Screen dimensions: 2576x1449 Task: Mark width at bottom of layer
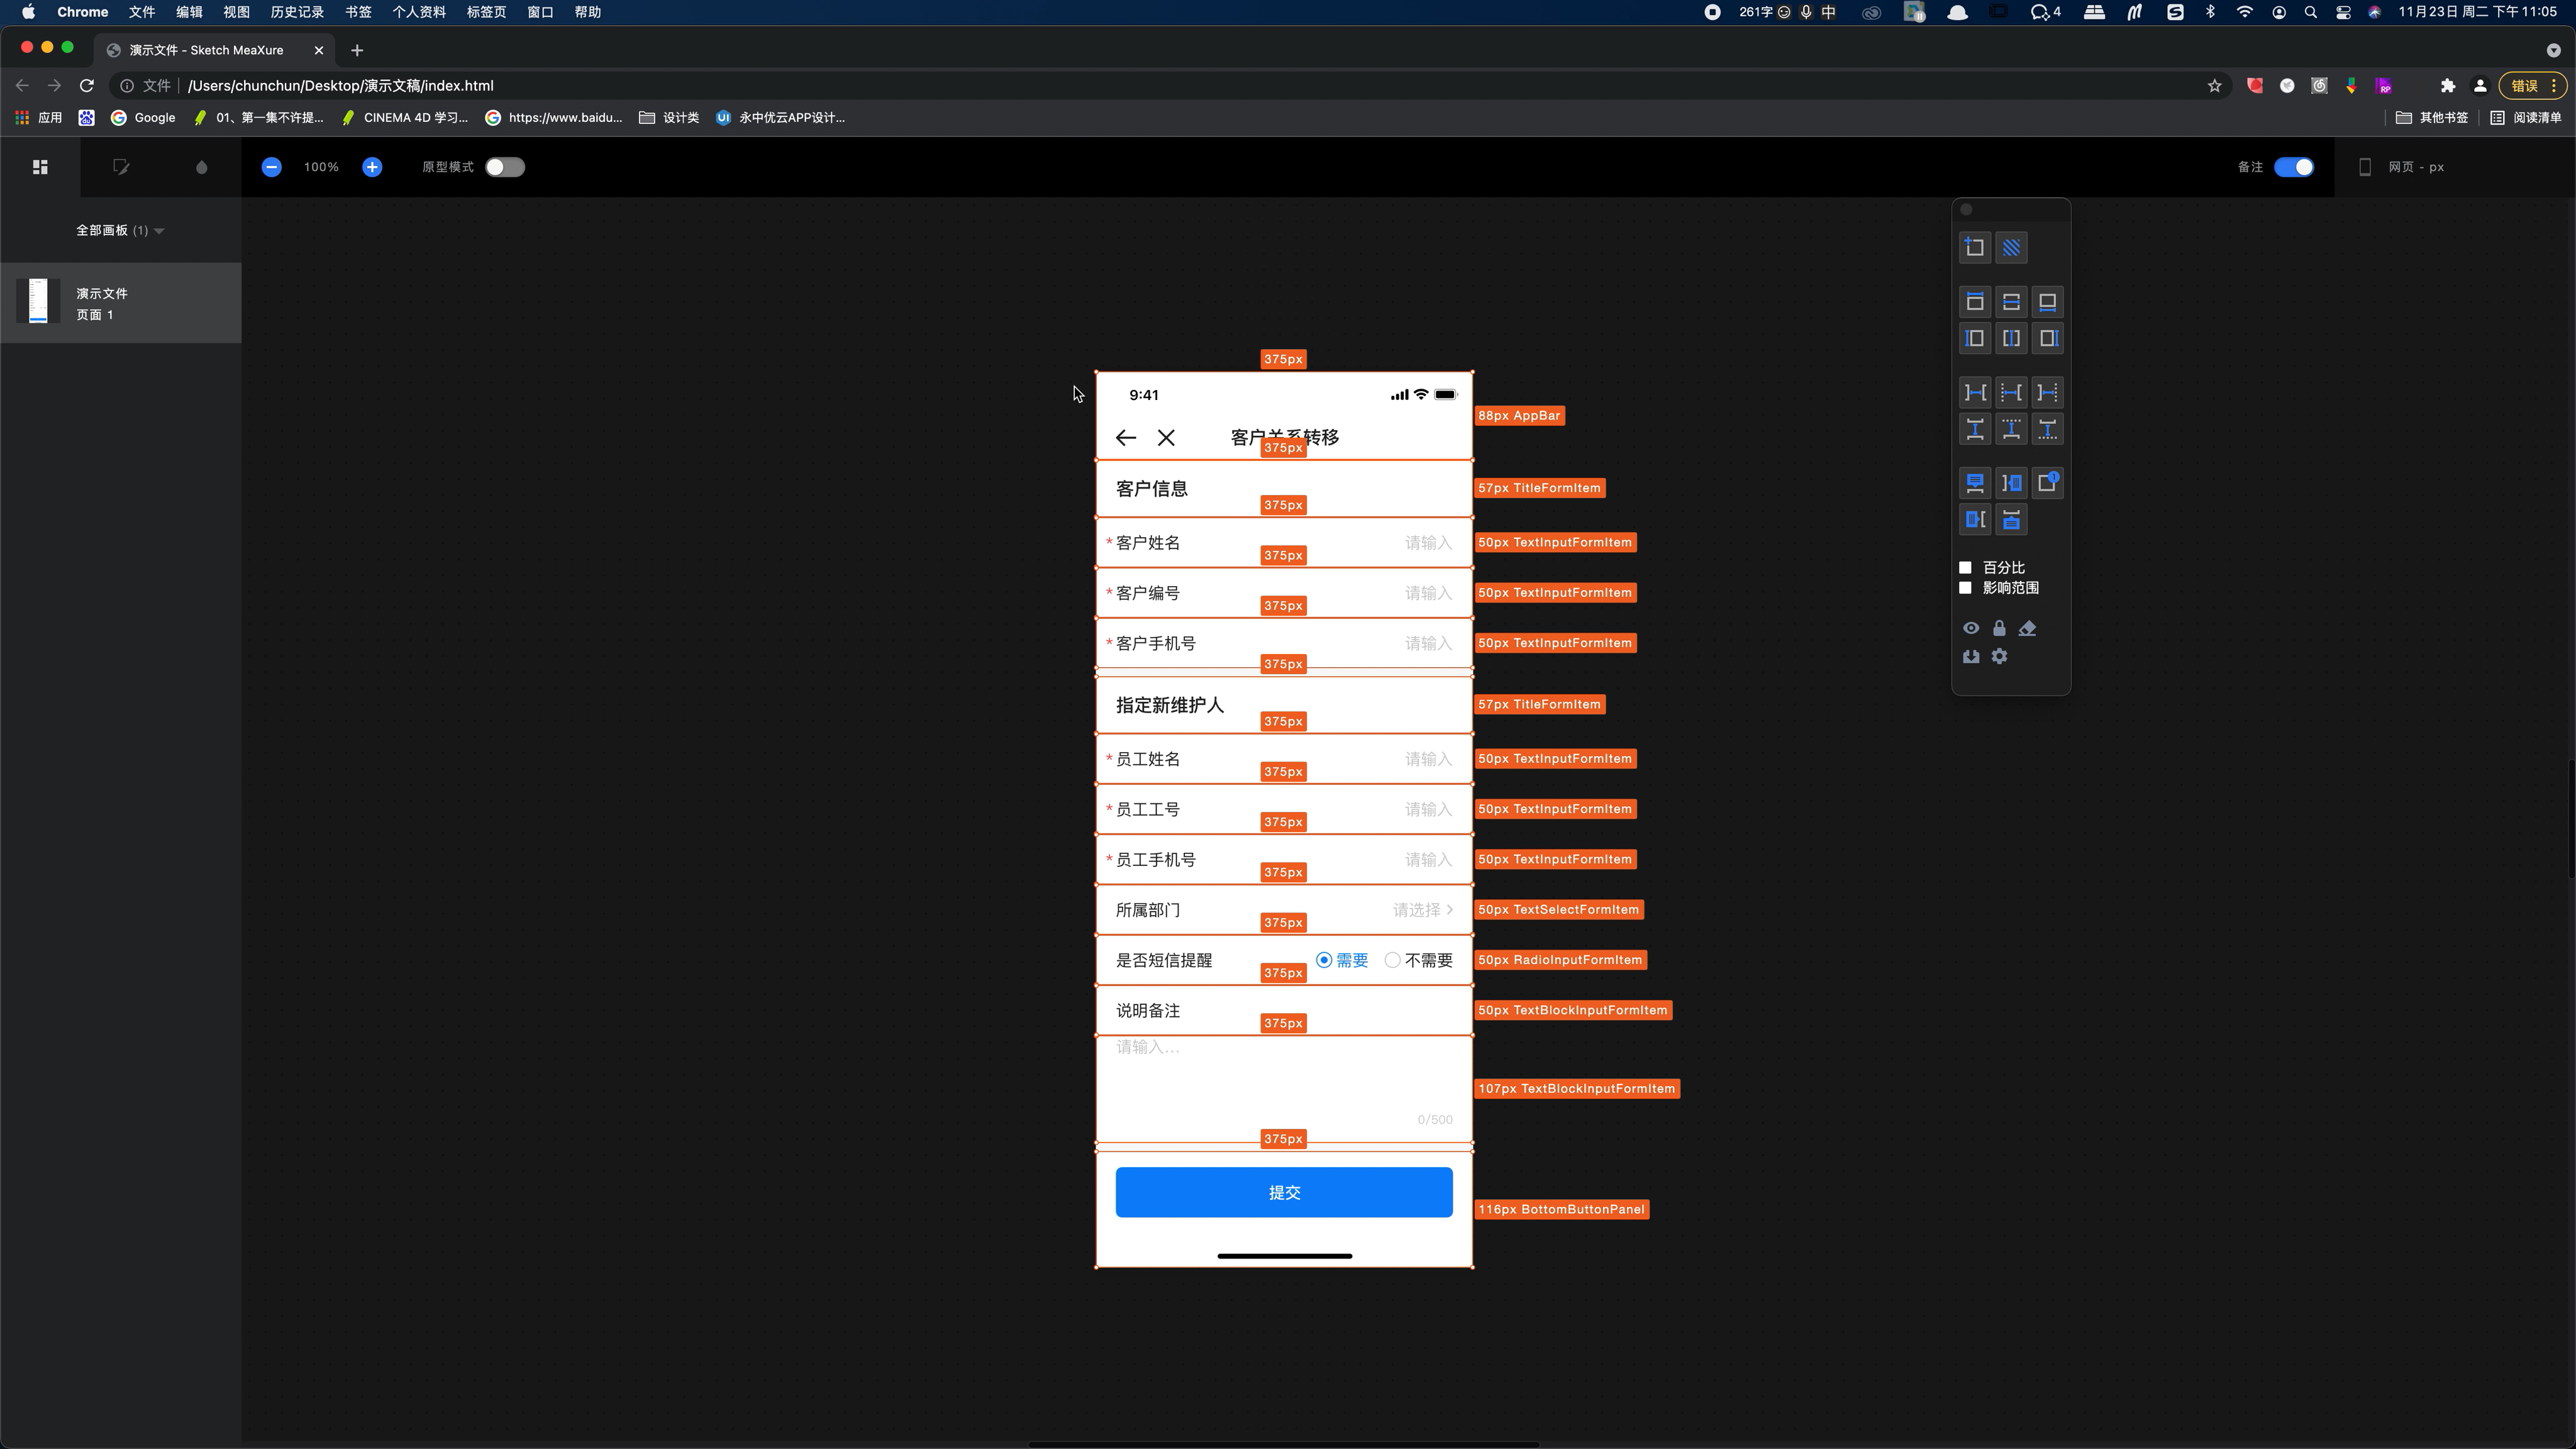point(2047,302)
